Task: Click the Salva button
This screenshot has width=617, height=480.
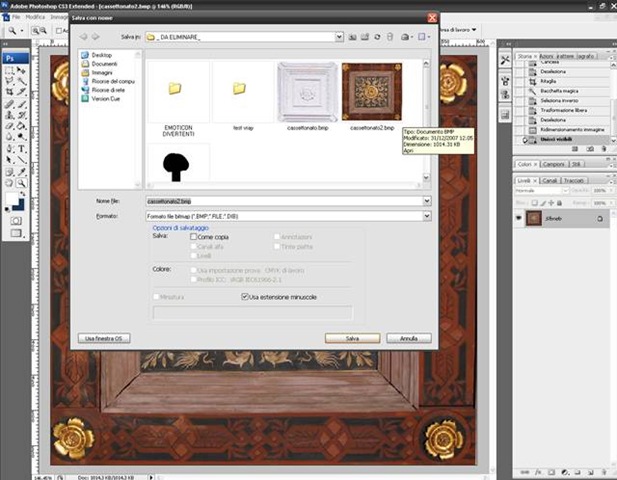Action: pyautogui.click(x=352, y=339)
